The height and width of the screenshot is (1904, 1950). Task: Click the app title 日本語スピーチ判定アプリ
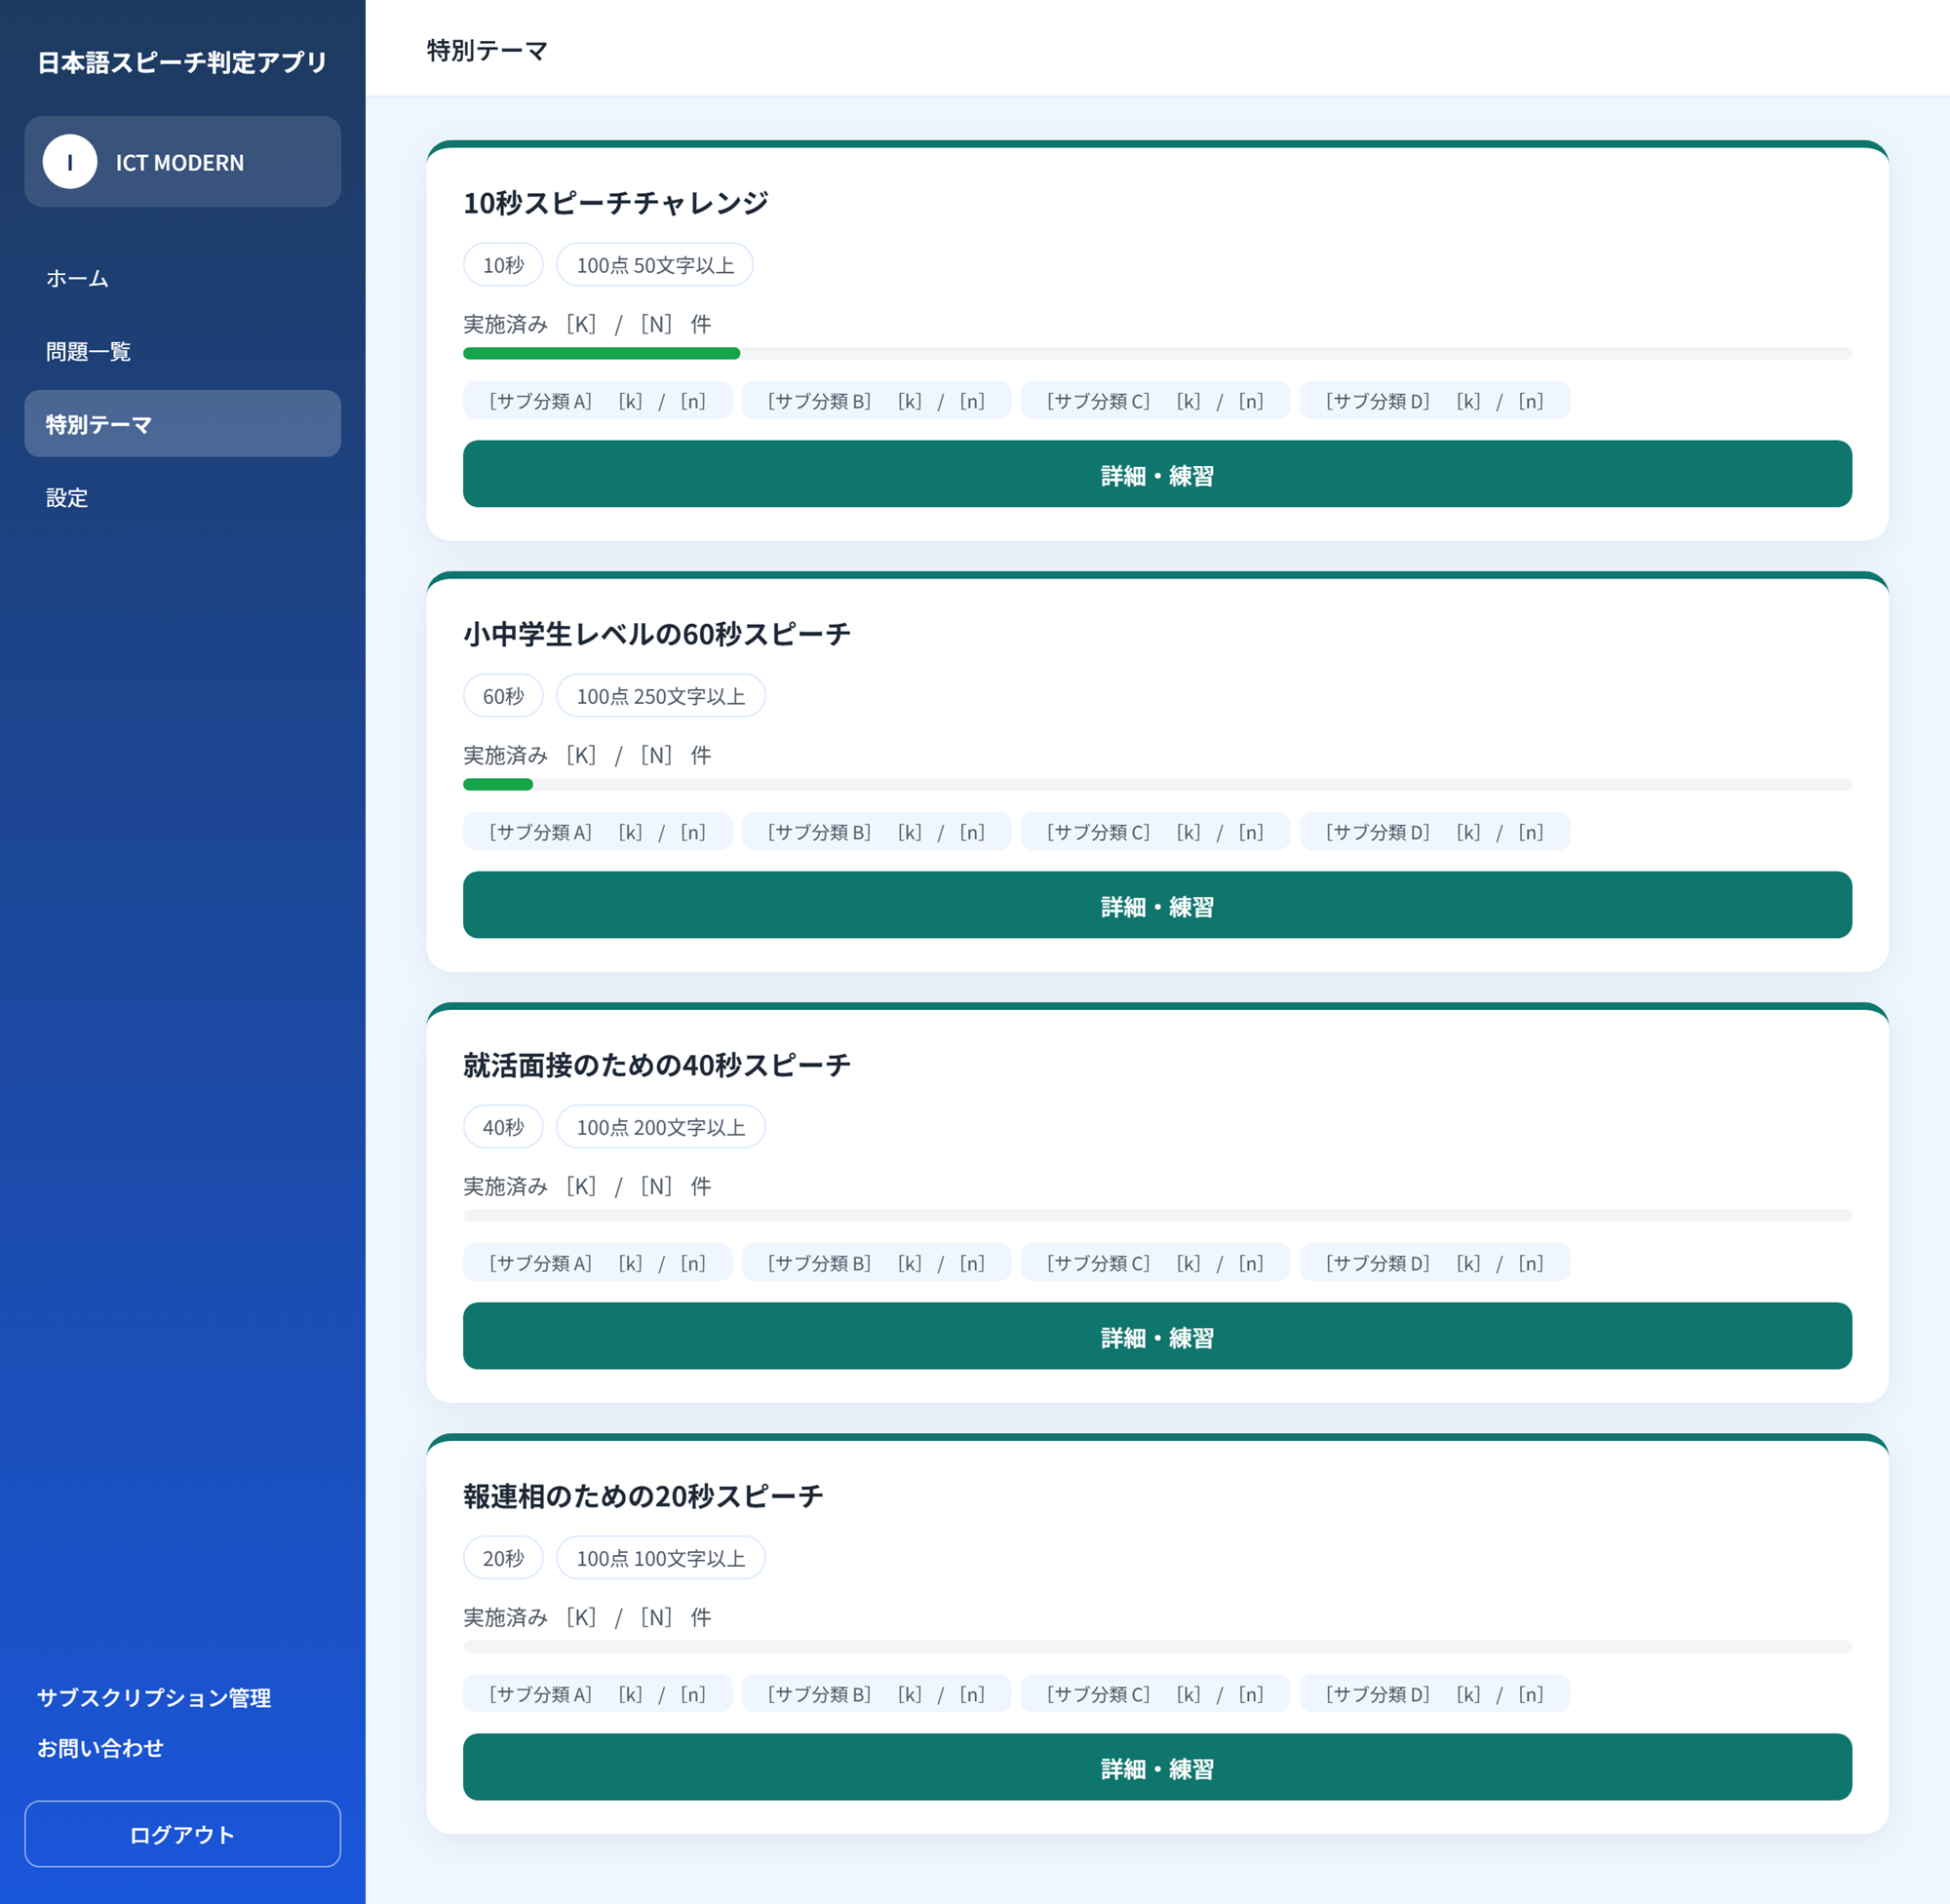[182, 62]
